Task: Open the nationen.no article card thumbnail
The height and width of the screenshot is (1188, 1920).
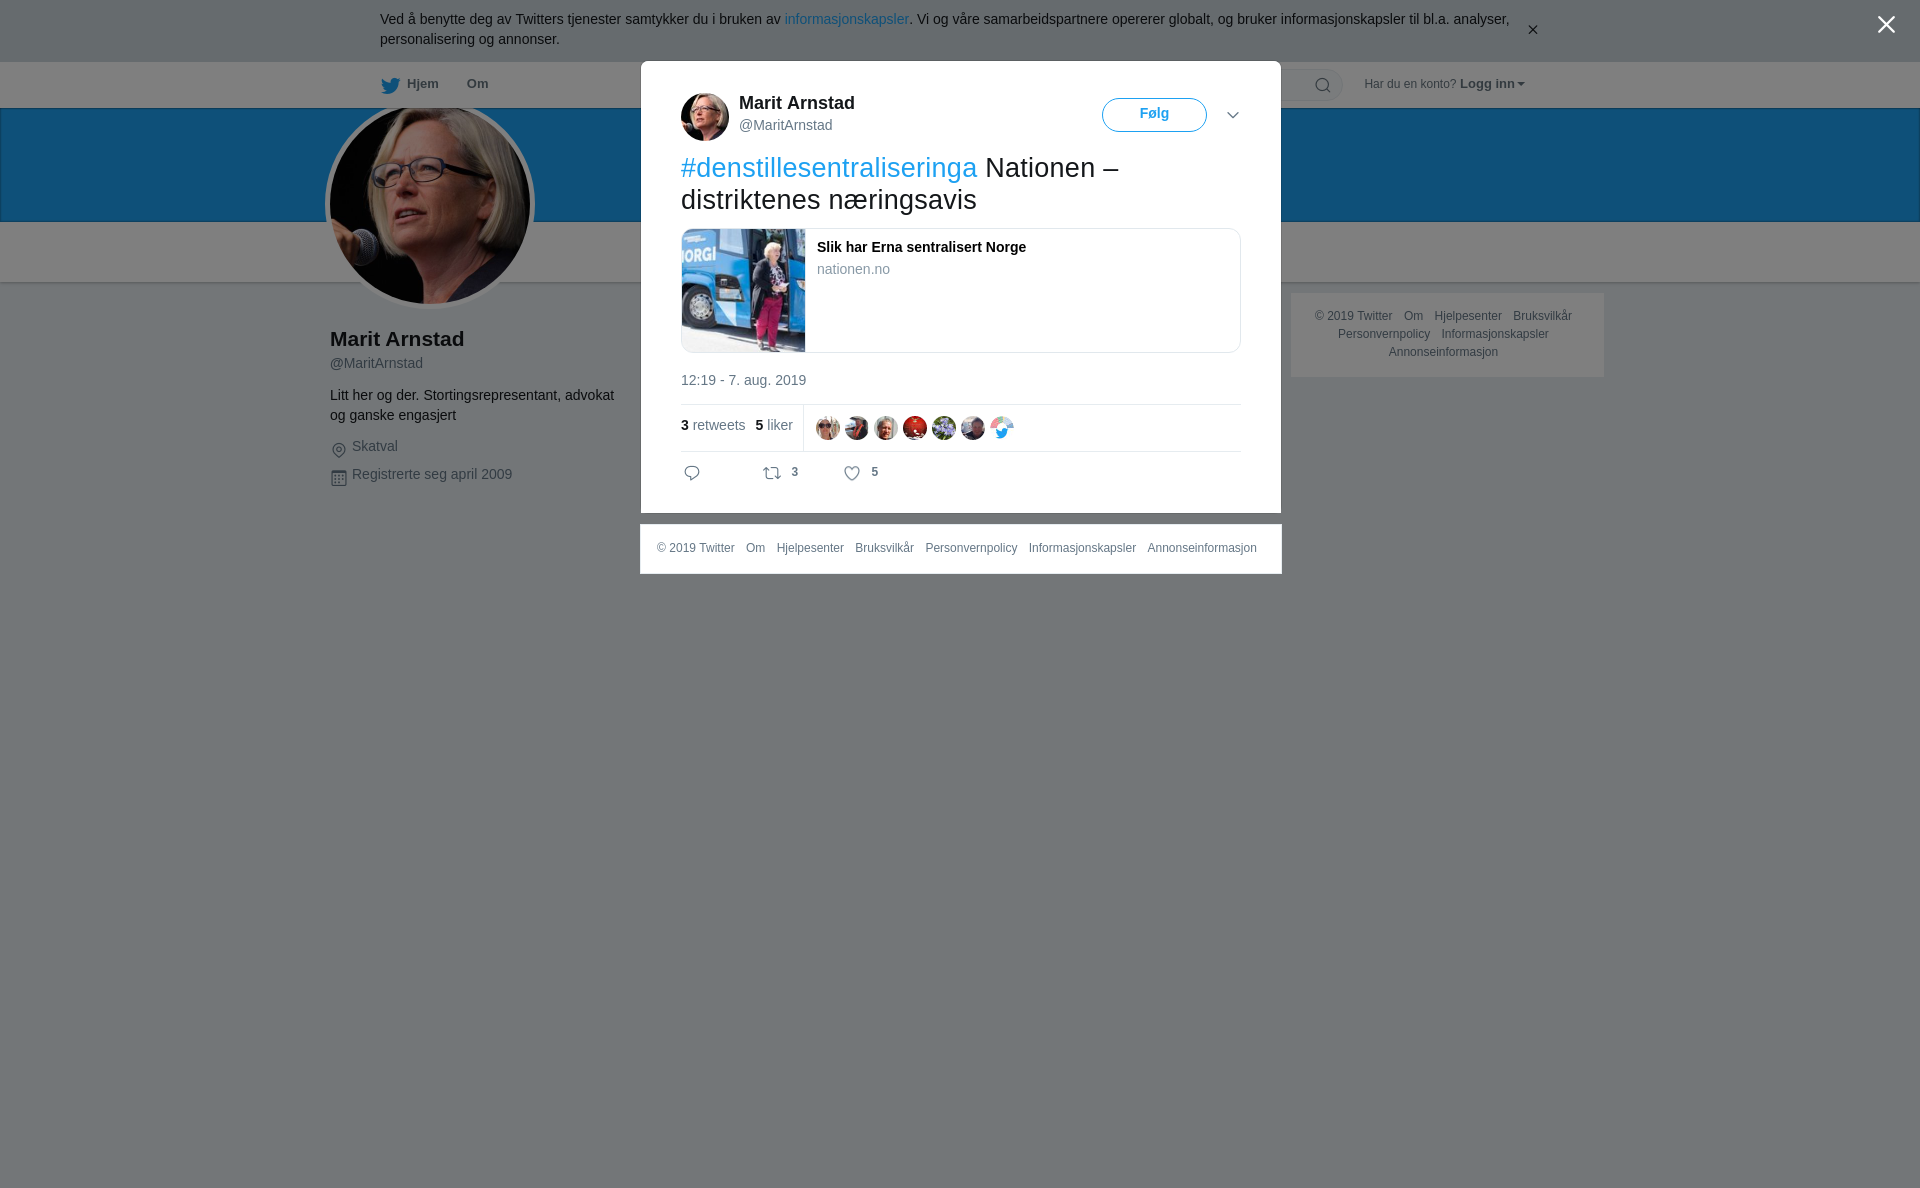Action: (743, 291)
